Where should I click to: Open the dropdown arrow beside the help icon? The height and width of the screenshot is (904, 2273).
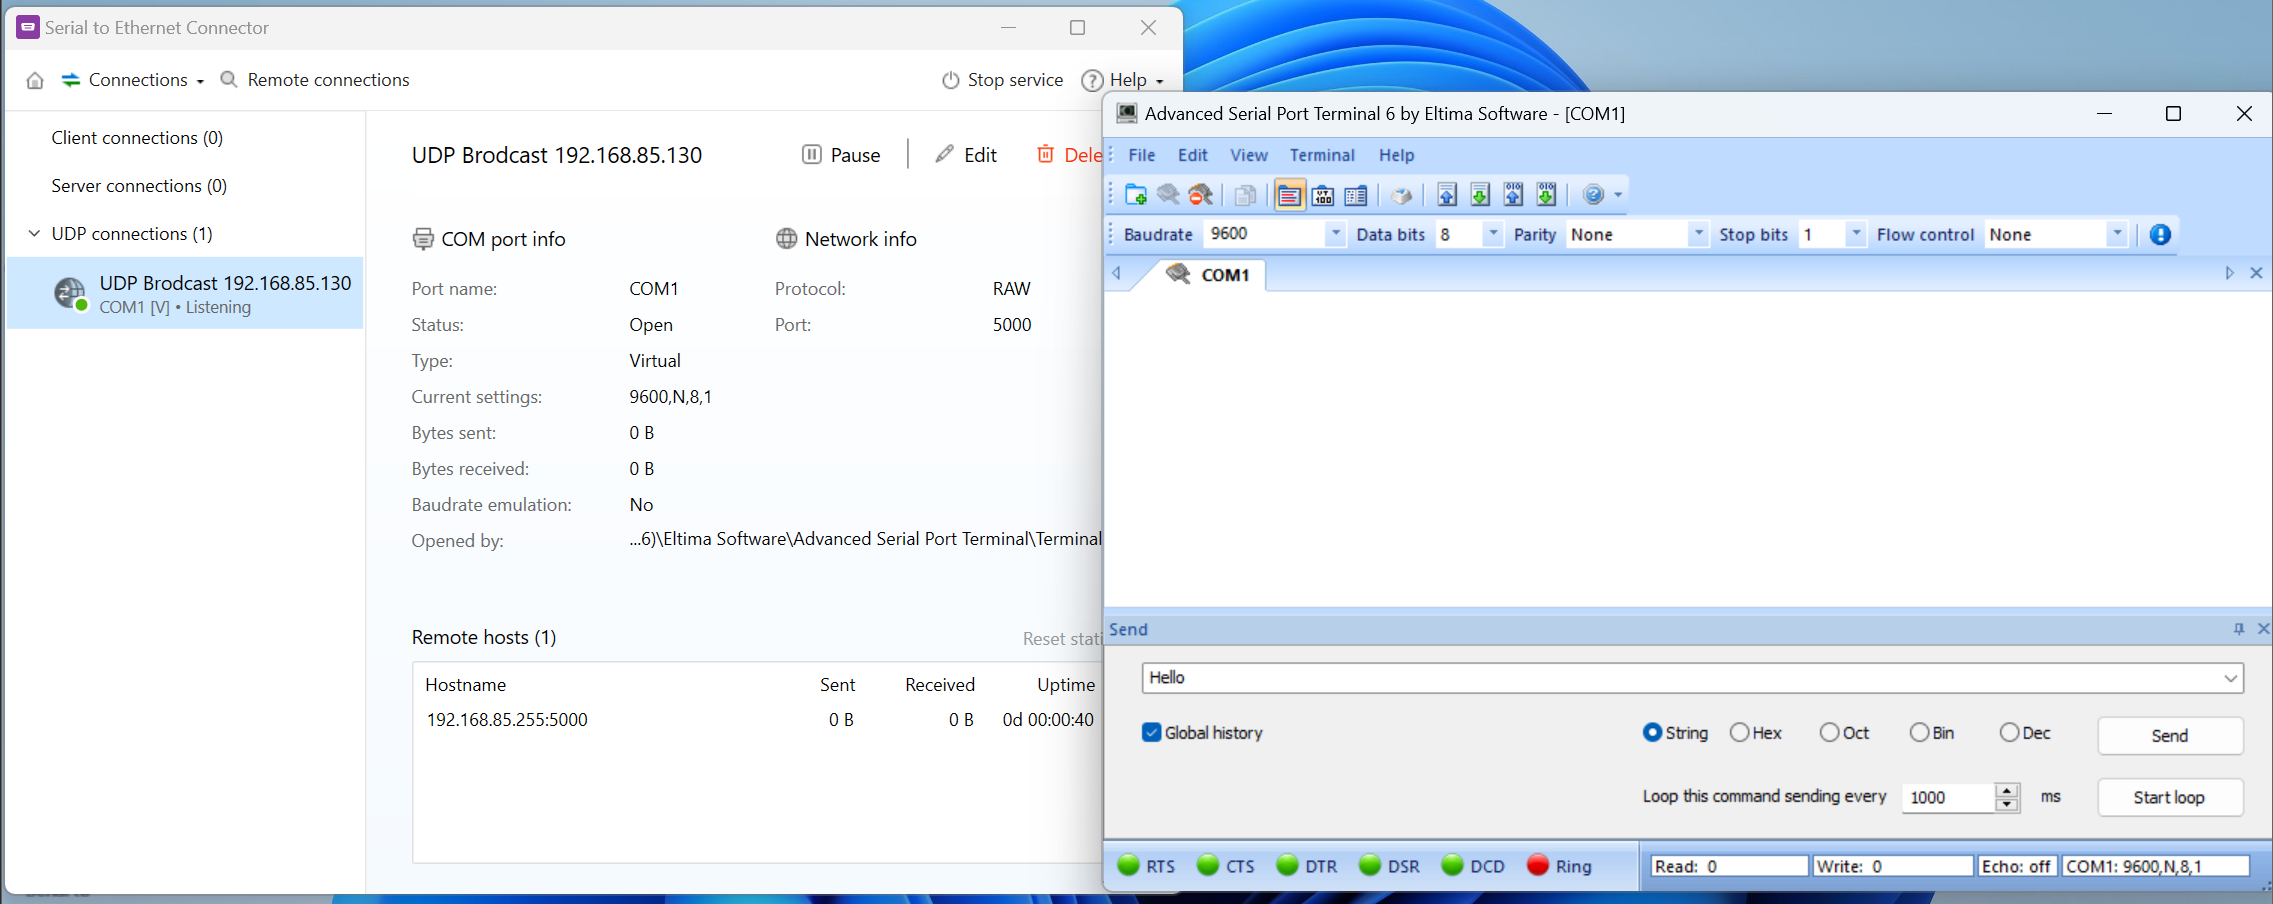click(x=1617, y=195)
